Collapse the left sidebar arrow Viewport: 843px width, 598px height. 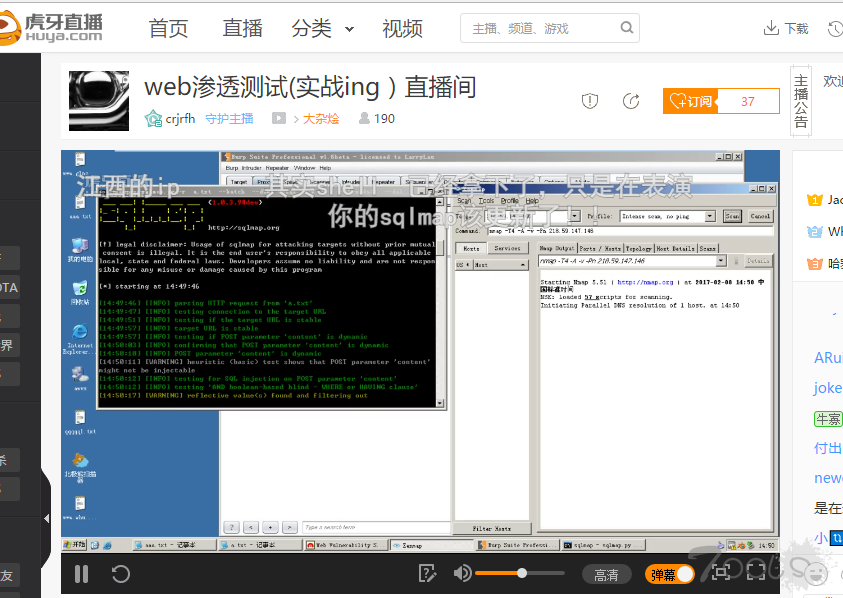[x=46, y=519]
